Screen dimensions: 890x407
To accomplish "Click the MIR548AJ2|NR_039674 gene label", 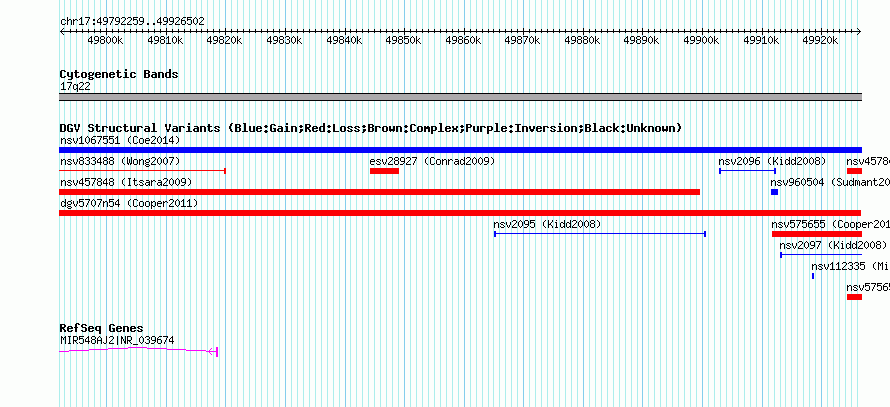I will pyautogui.click(x=117, y=341).
